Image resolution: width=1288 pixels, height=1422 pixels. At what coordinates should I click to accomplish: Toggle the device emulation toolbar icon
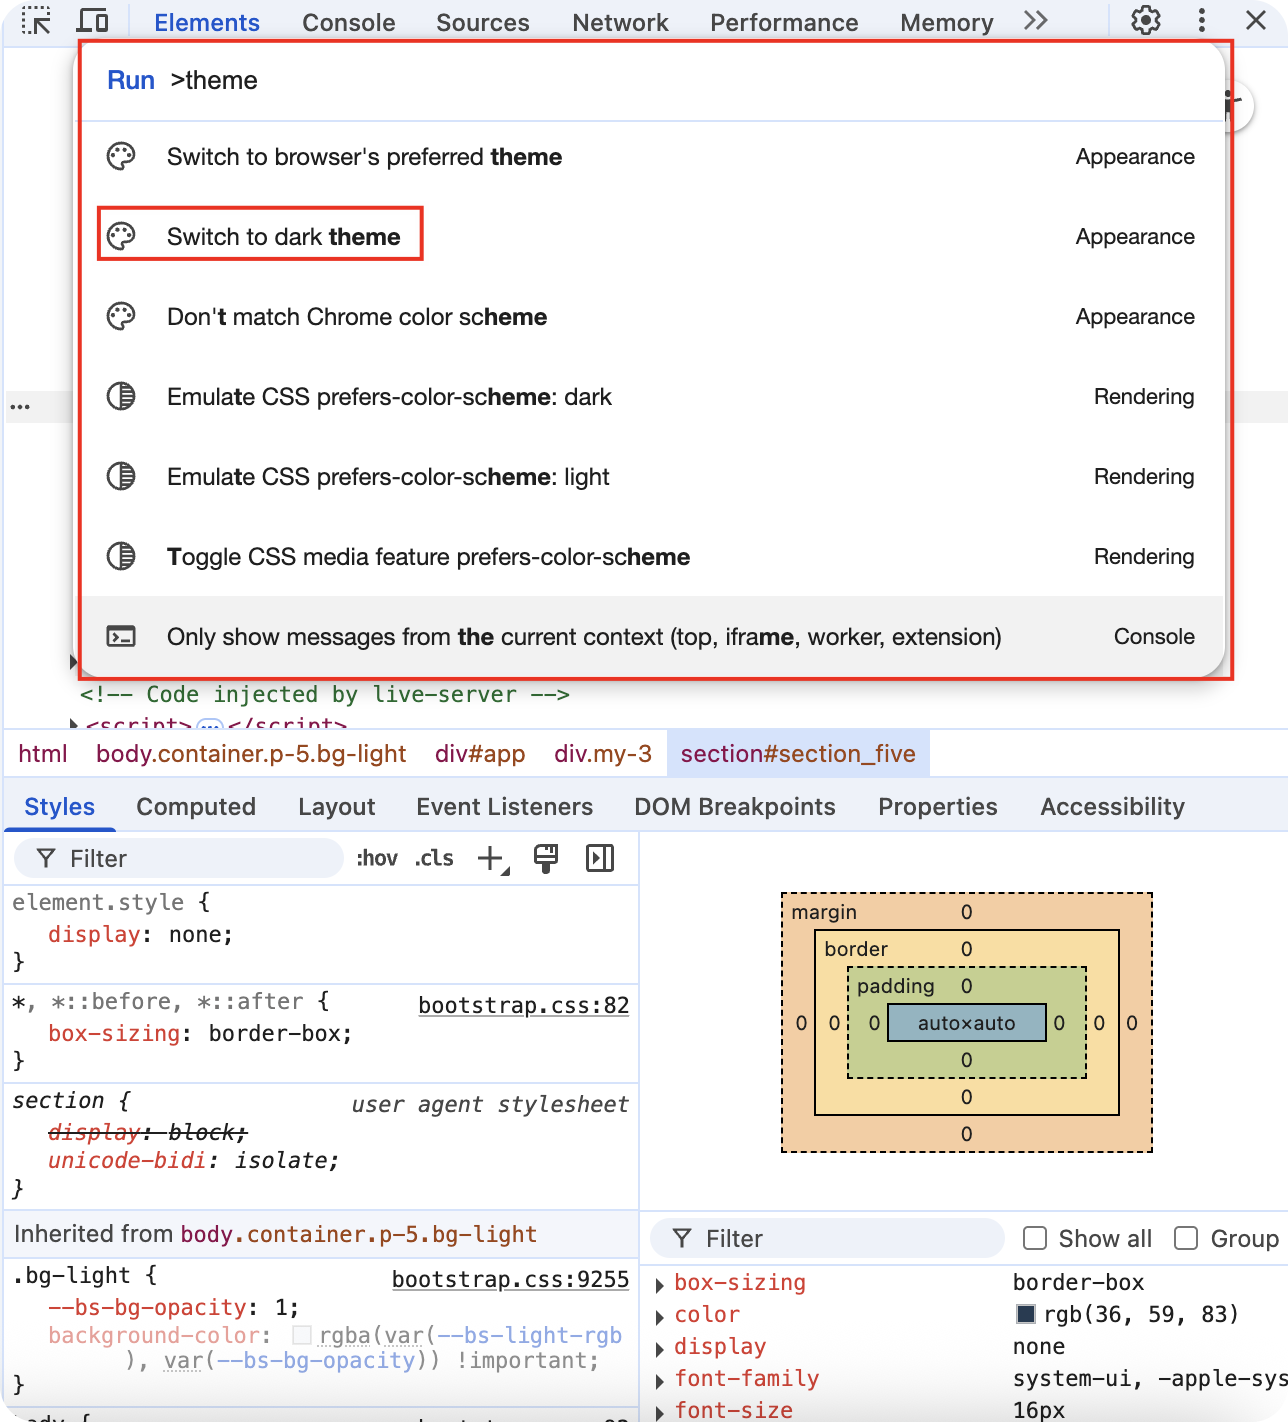pos(93,20)
